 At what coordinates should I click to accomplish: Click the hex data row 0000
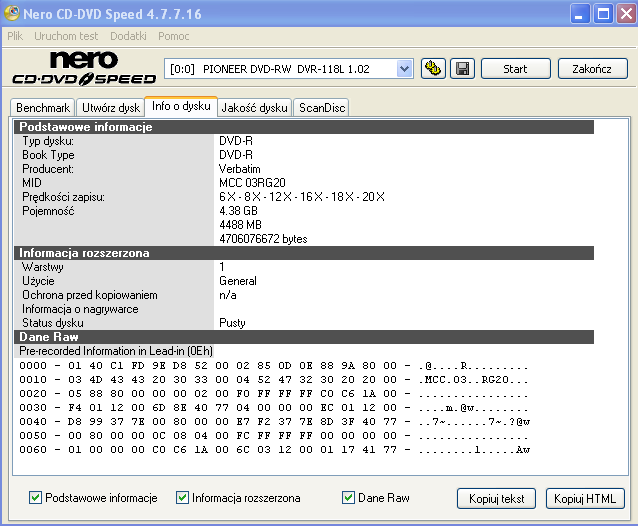(x=273, y=366)
